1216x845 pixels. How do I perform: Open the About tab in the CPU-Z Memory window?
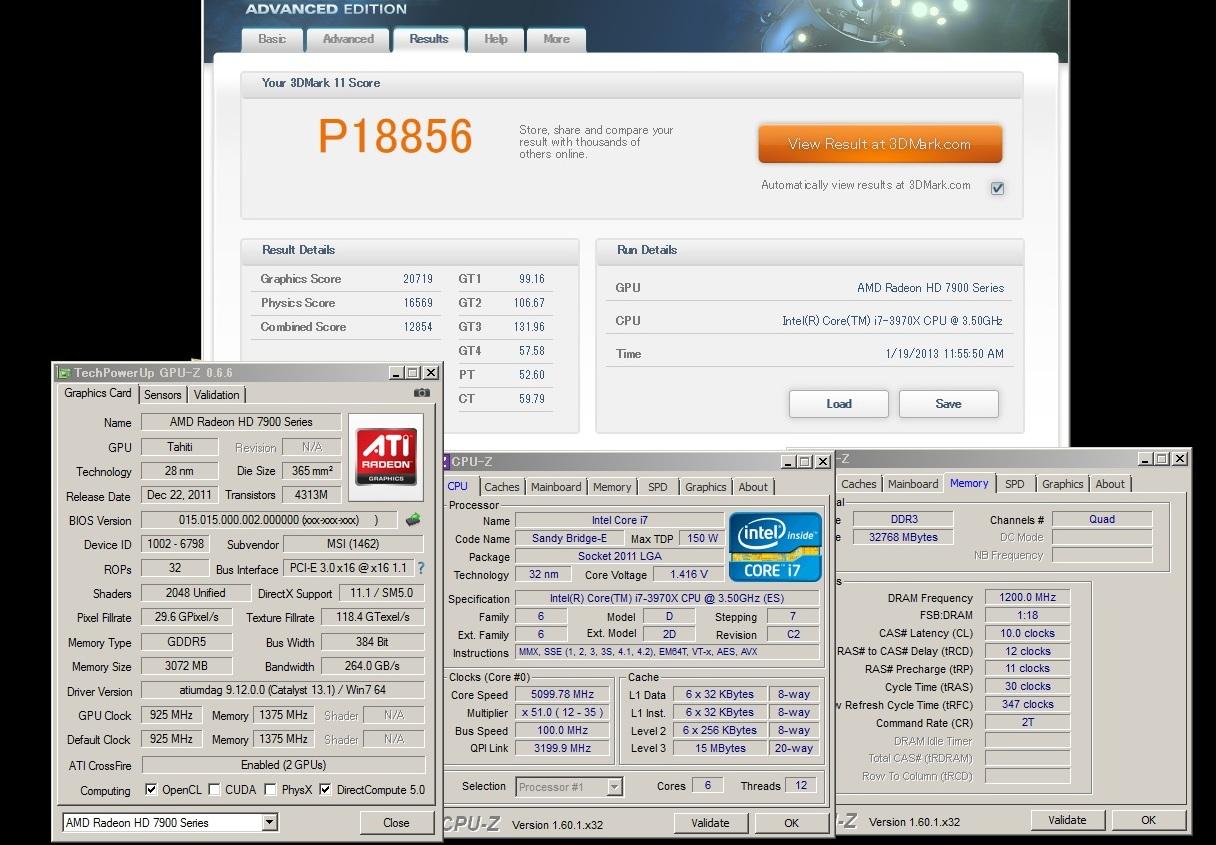[x=1110, y=484]
